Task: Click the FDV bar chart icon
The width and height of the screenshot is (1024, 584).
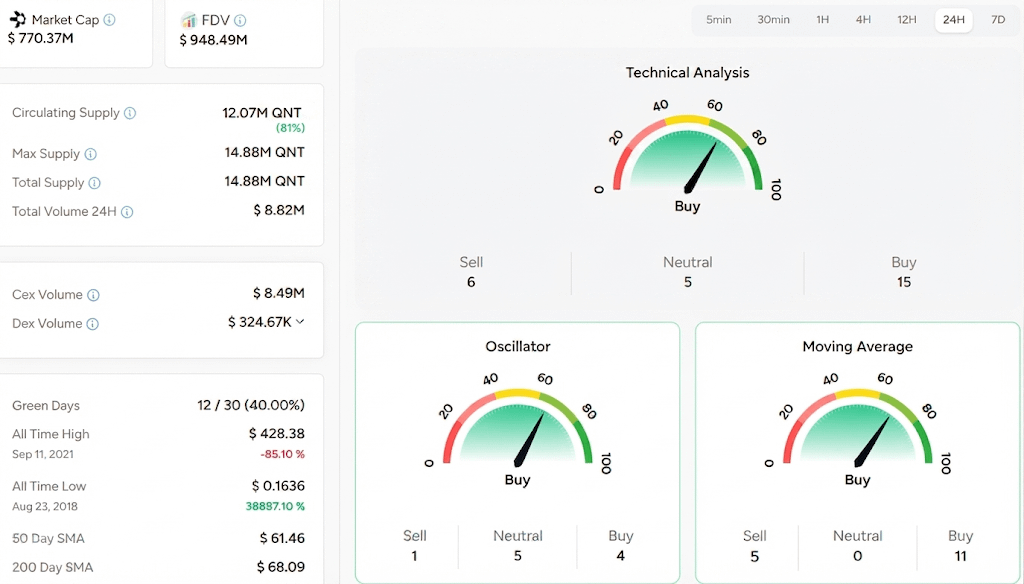Action: 189,20
